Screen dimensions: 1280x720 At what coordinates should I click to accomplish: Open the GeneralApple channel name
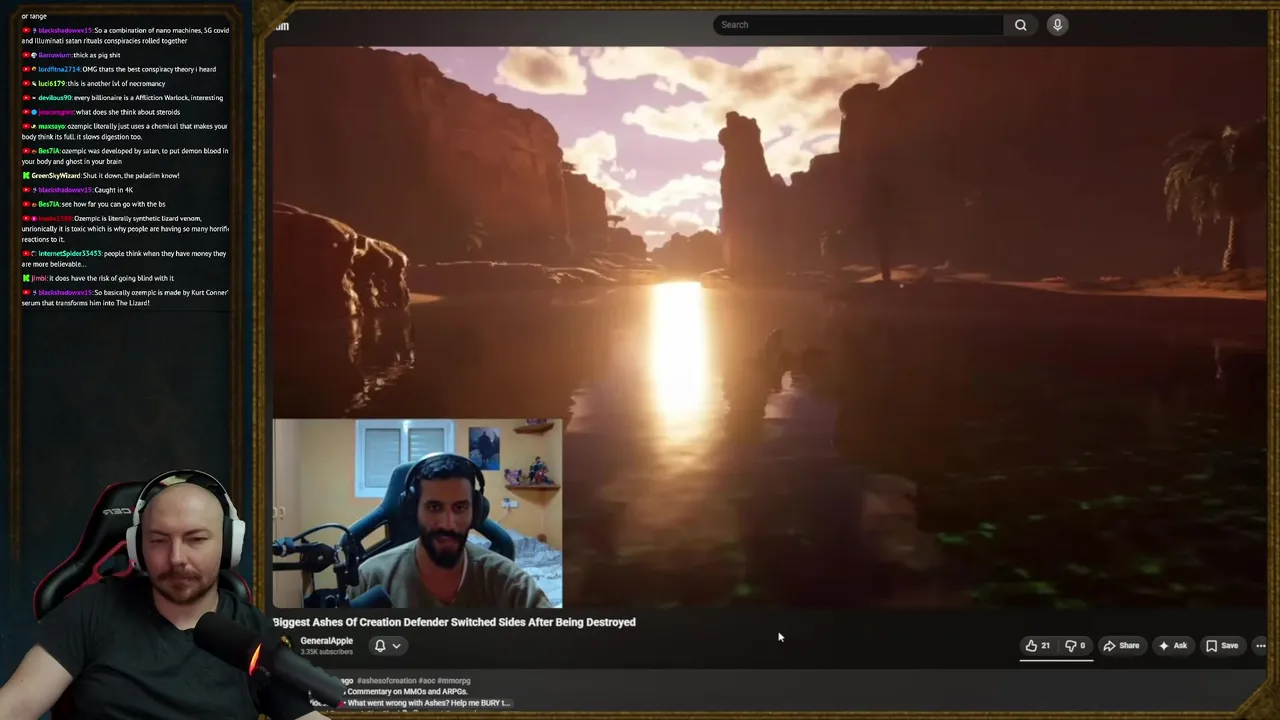click(x=326, y=641)
